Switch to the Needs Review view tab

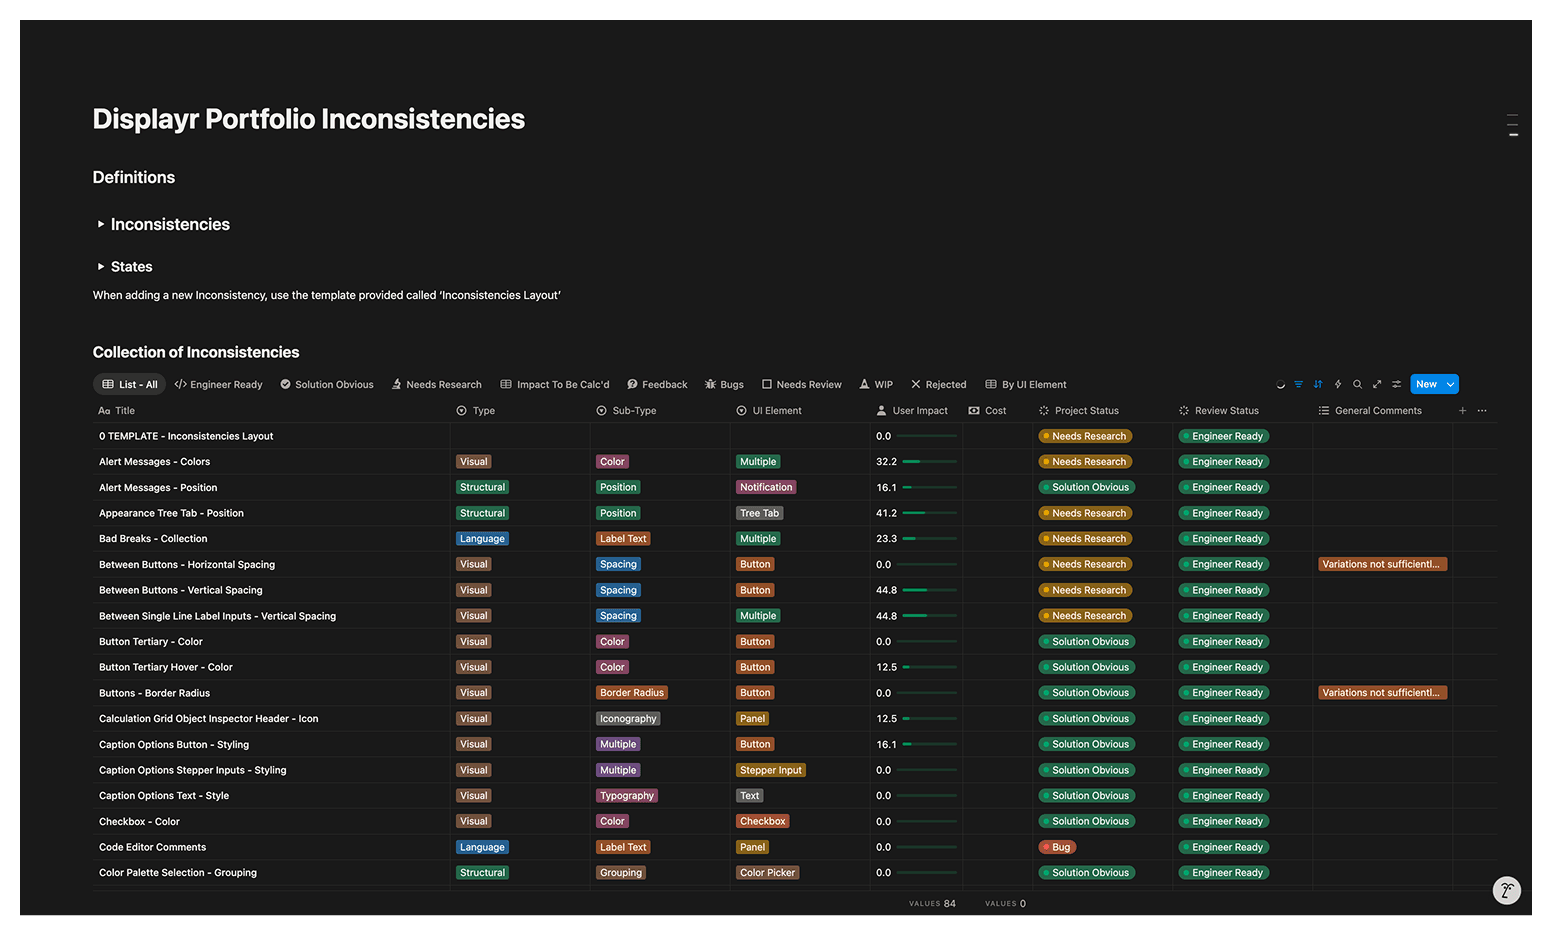(x=801, y=384)
